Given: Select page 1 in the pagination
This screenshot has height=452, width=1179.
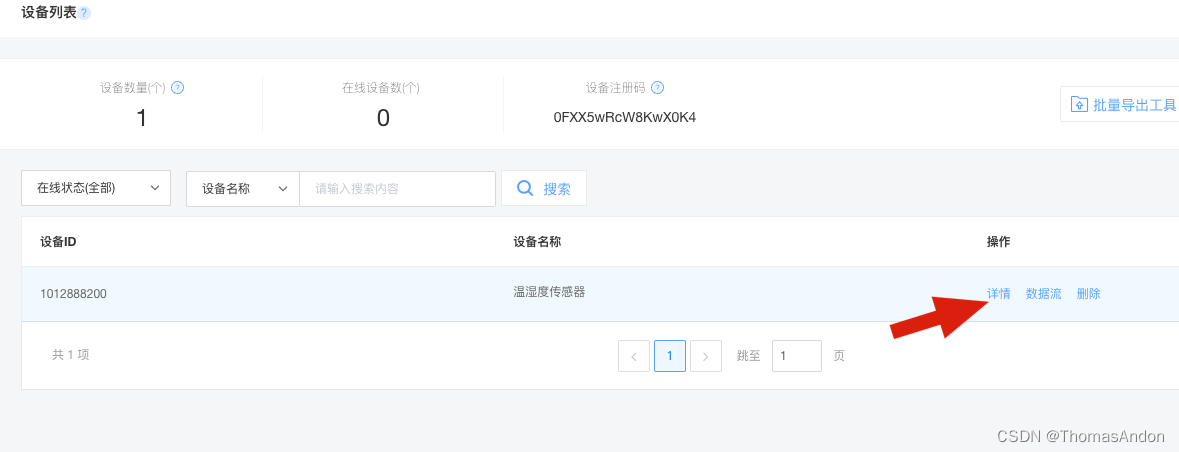Looking at the screenshot, I should [x=670, y=356].
